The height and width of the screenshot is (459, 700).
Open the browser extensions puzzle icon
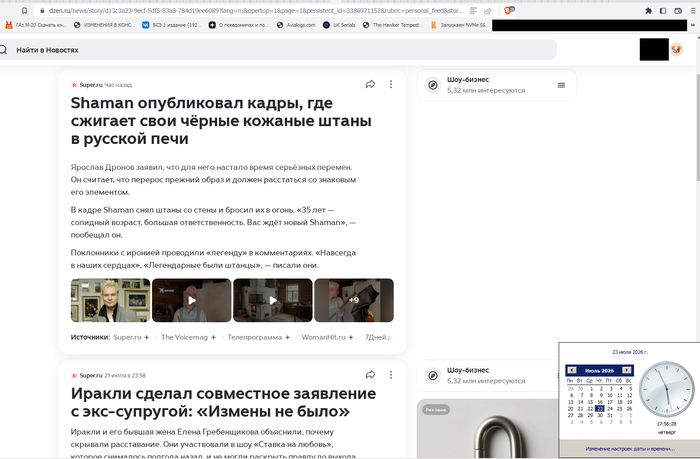pyautogui.click(x=648, y=11)
